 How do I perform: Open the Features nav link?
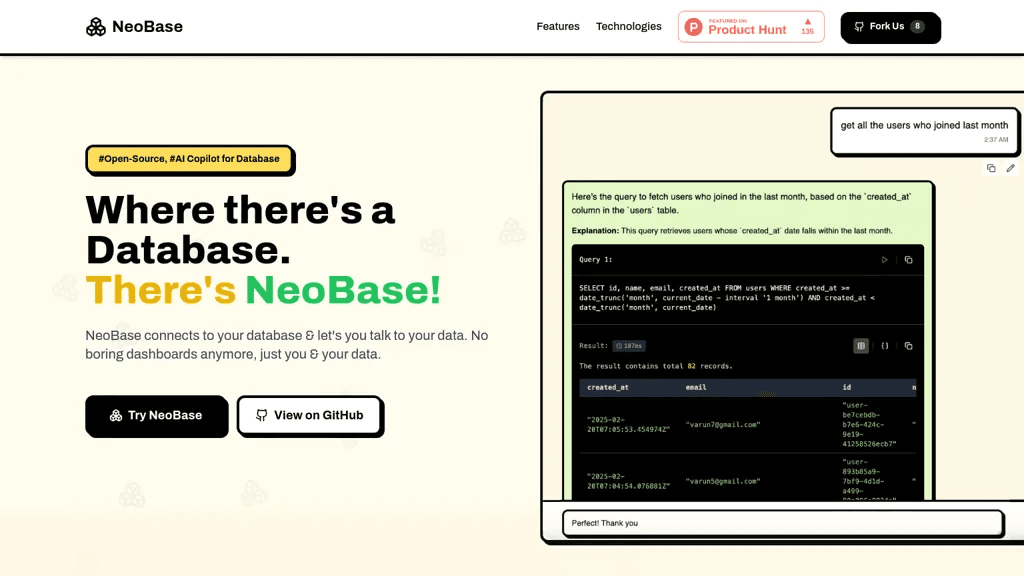(x=558, y=26)
